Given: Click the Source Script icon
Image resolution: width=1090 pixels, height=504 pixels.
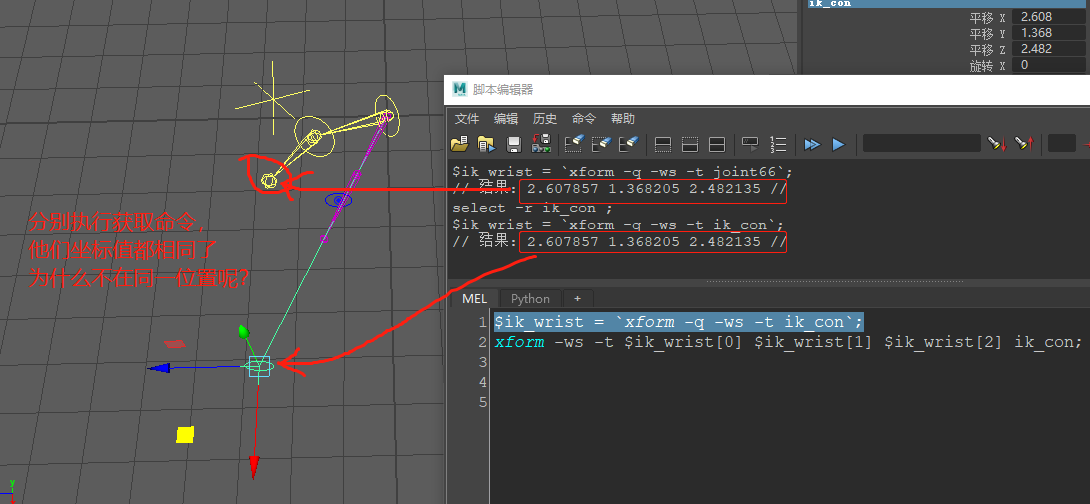Looking at the screenshot, I should pyautogui.click(x=487, y=144).
